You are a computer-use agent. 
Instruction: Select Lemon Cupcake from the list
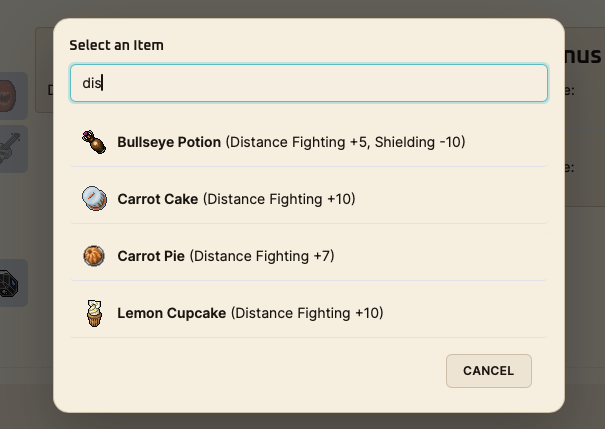pyautogui.click(x=172, y=313)
